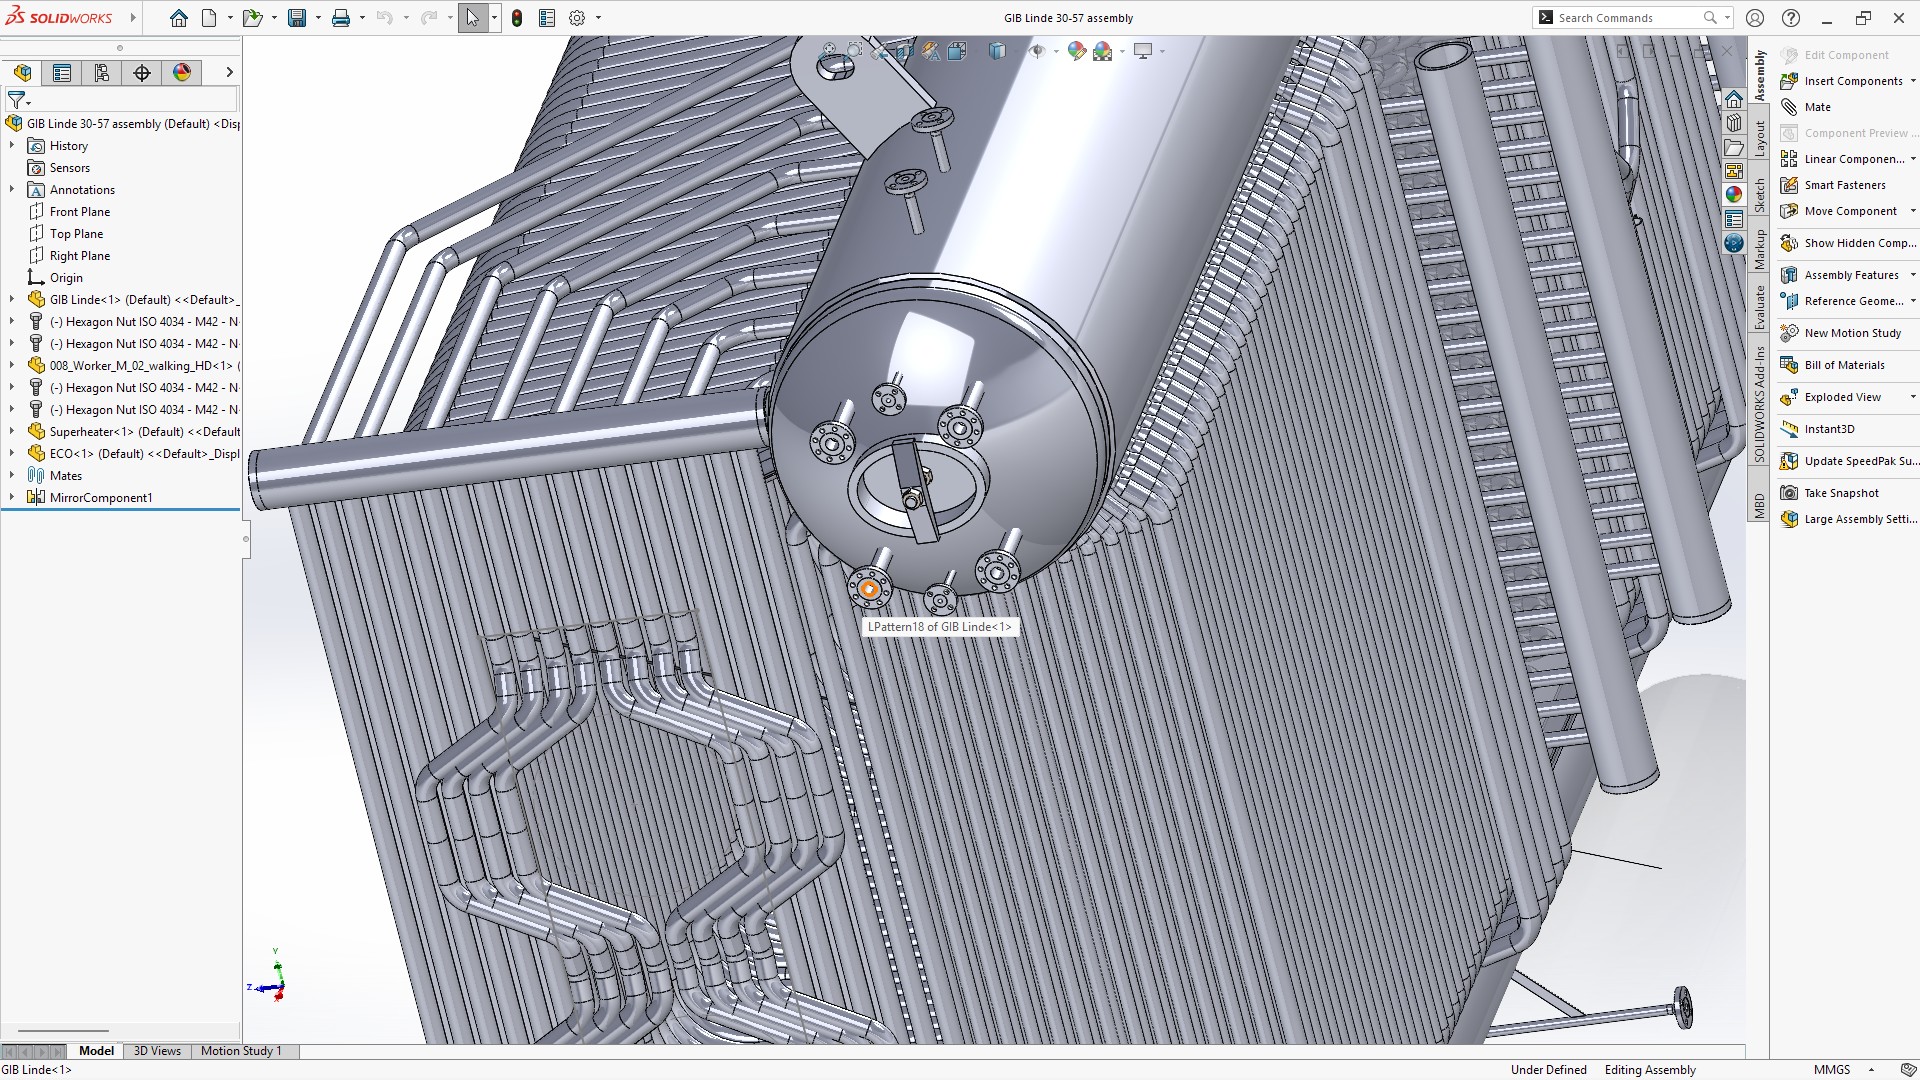The width and height of the screenshot is (1920, 1080).
Task: Click the Mate command button
Action: pyautogui.click(x=1817, y=107)
